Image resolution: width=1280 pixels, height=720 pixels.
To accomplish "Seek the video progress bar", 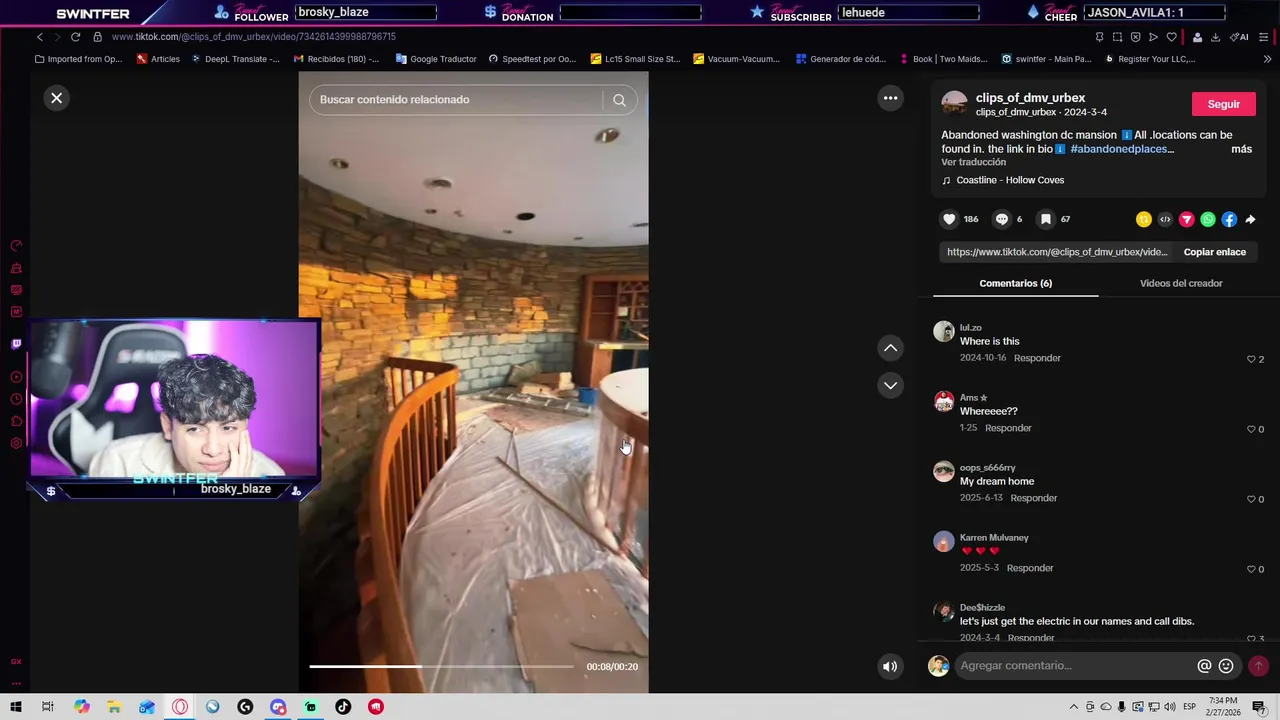I will [441, 666].
